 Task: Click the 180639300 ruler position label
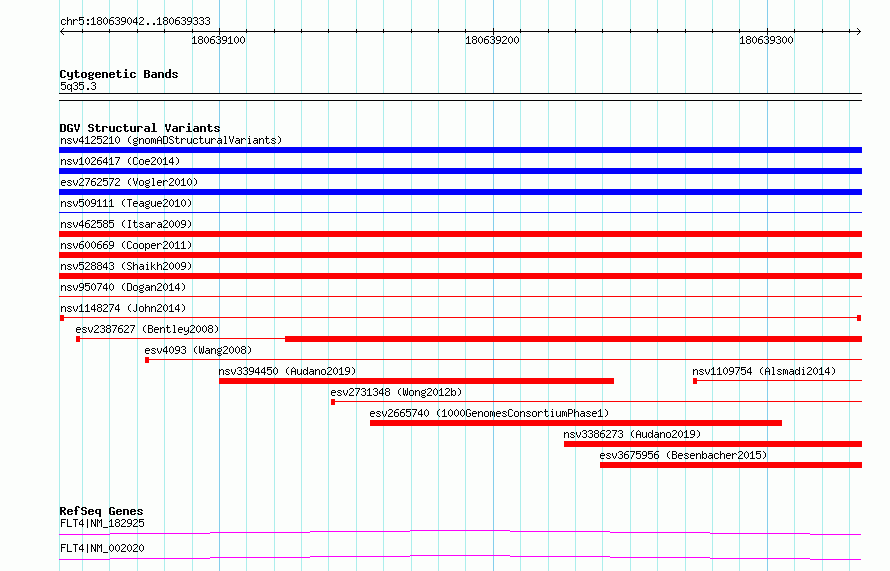[x=766, y=40]
